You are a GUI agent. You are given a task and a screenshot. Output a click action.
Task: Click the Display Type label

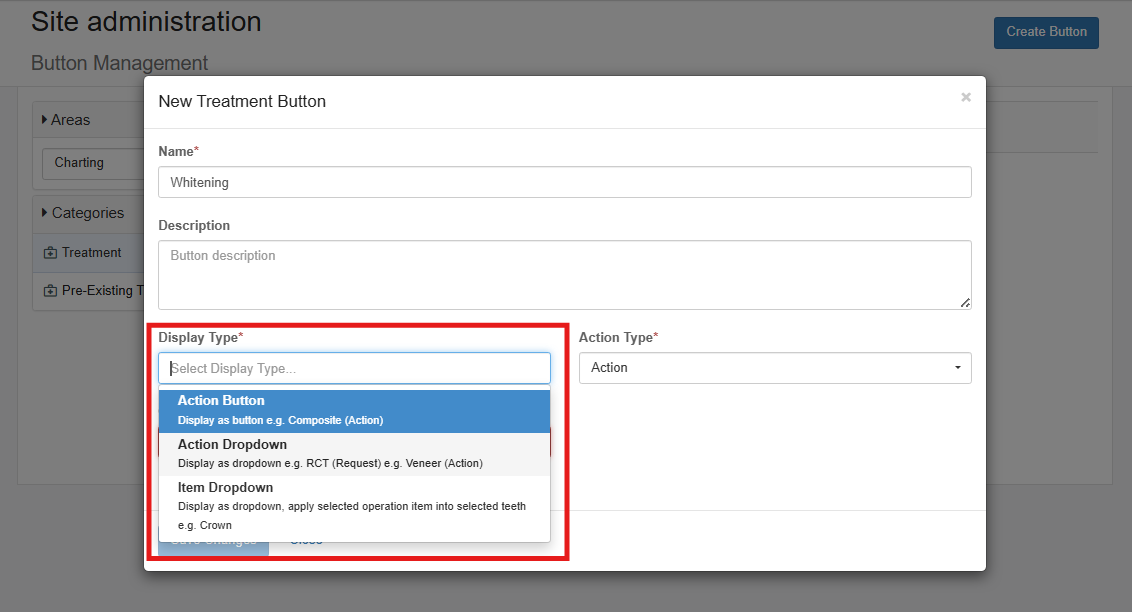(x=200, y=337)
